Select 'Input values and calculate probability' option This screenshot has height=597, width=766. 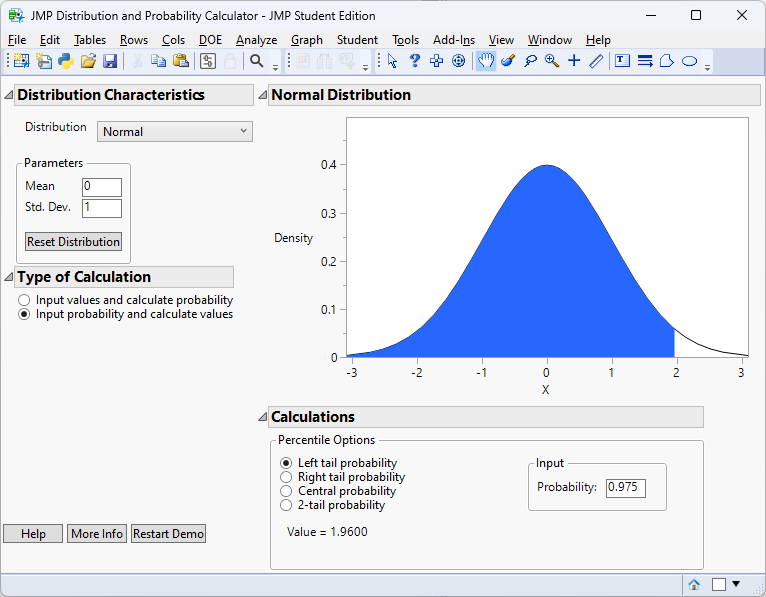point(25,300)
